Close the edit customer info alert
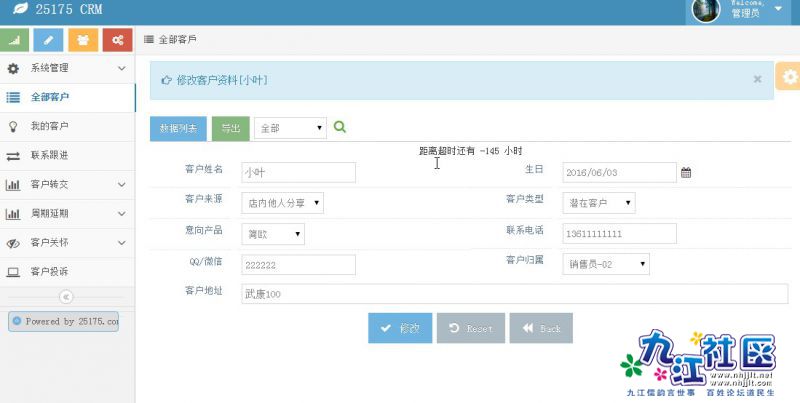 point(757,79)
